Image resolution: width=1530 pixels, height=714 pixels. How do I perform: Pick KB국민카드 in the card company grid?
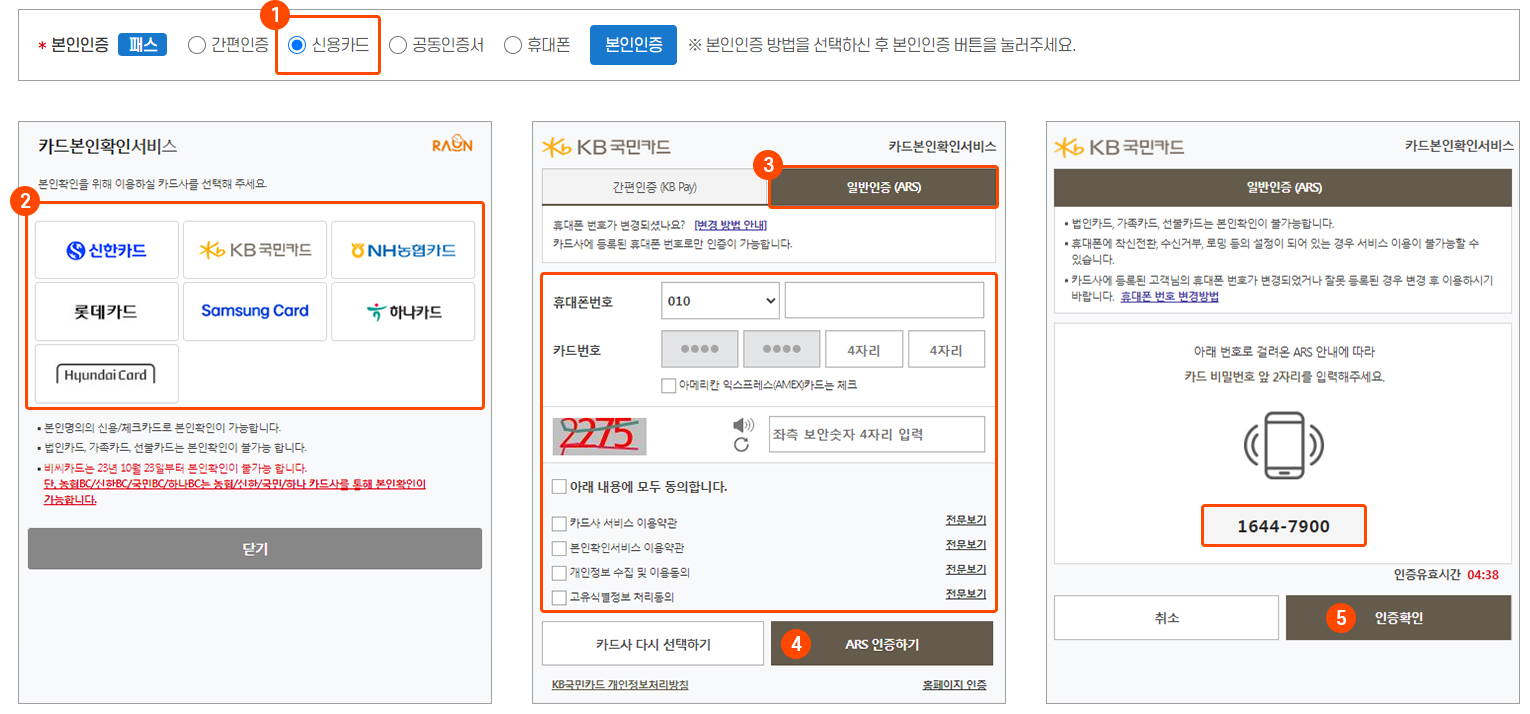pos(255,250)
